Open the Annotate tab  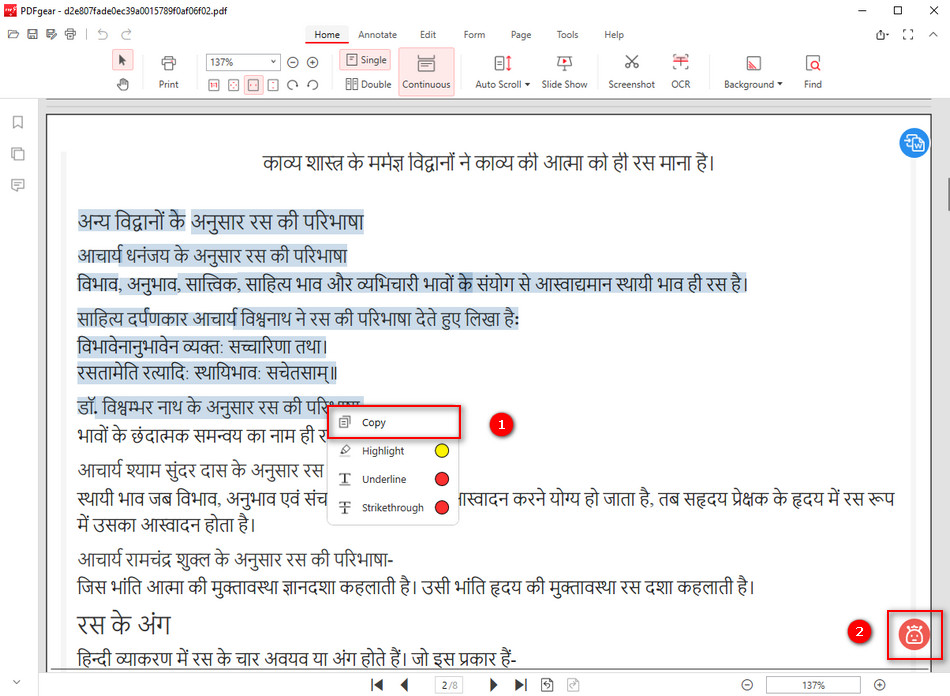click(x=377, y=35)
